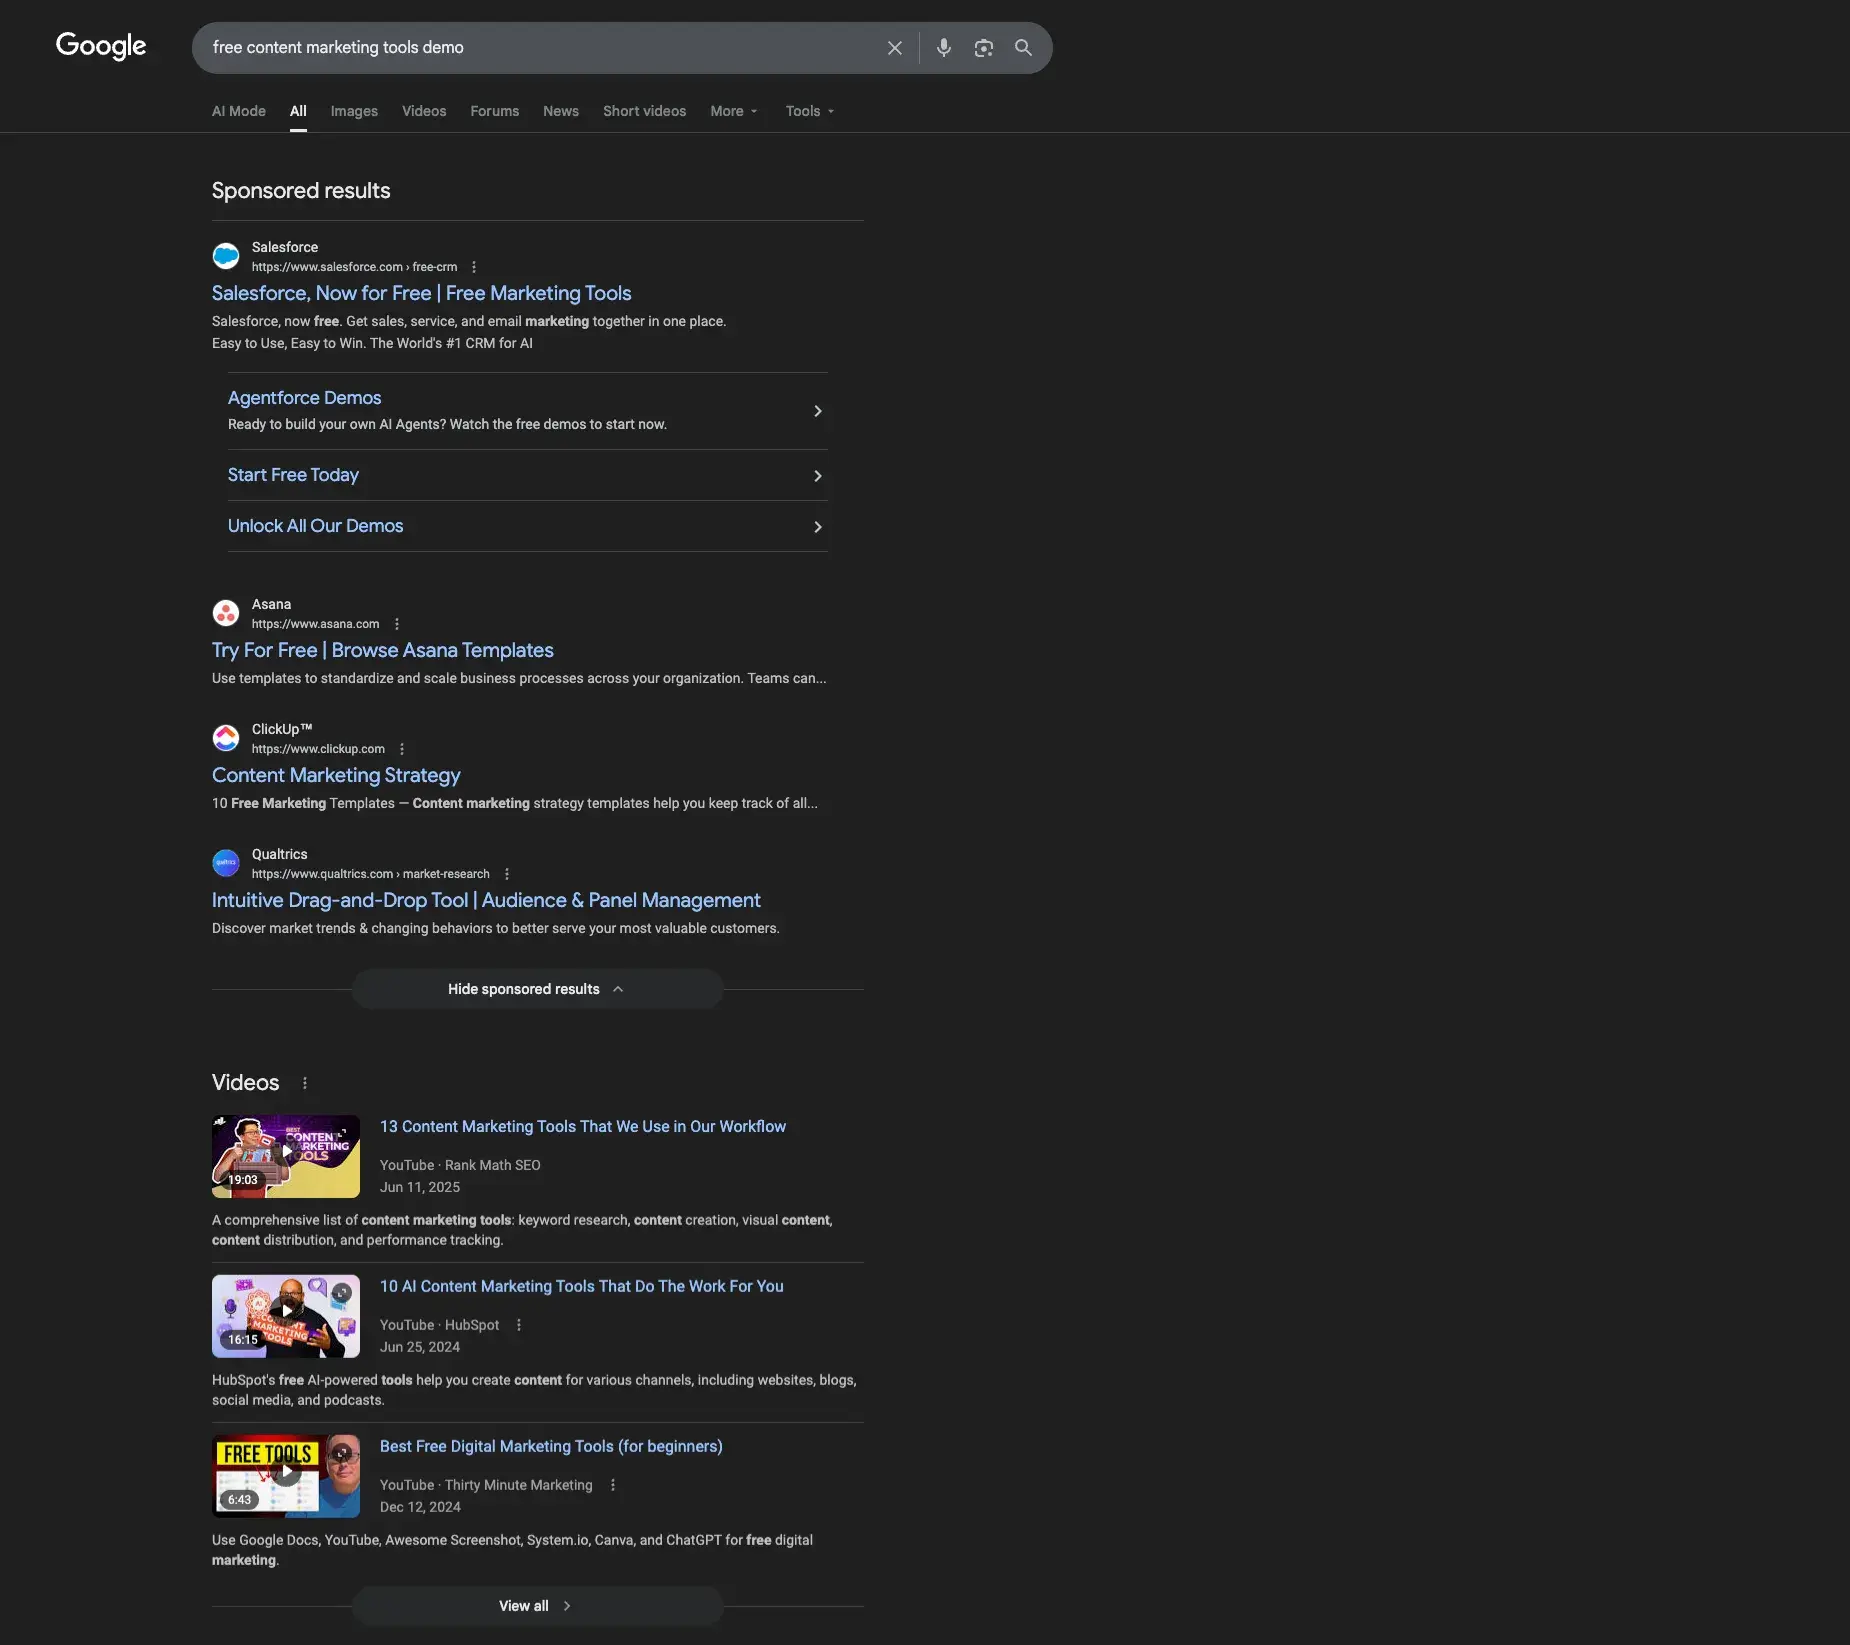The image size is (1850, 1645).
Task: Click the Google logo
Action: tap(100, 46)
